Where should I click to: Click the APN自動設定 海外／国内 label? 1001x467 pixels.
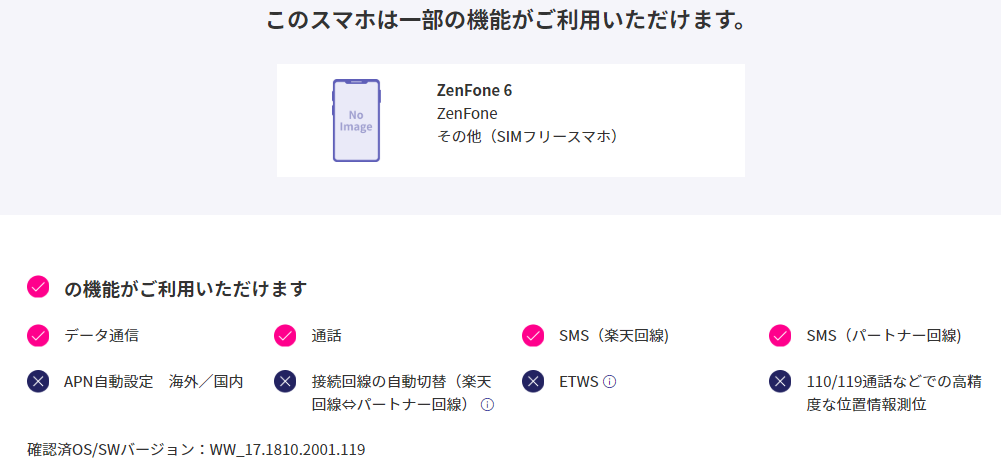click(154, 382)
